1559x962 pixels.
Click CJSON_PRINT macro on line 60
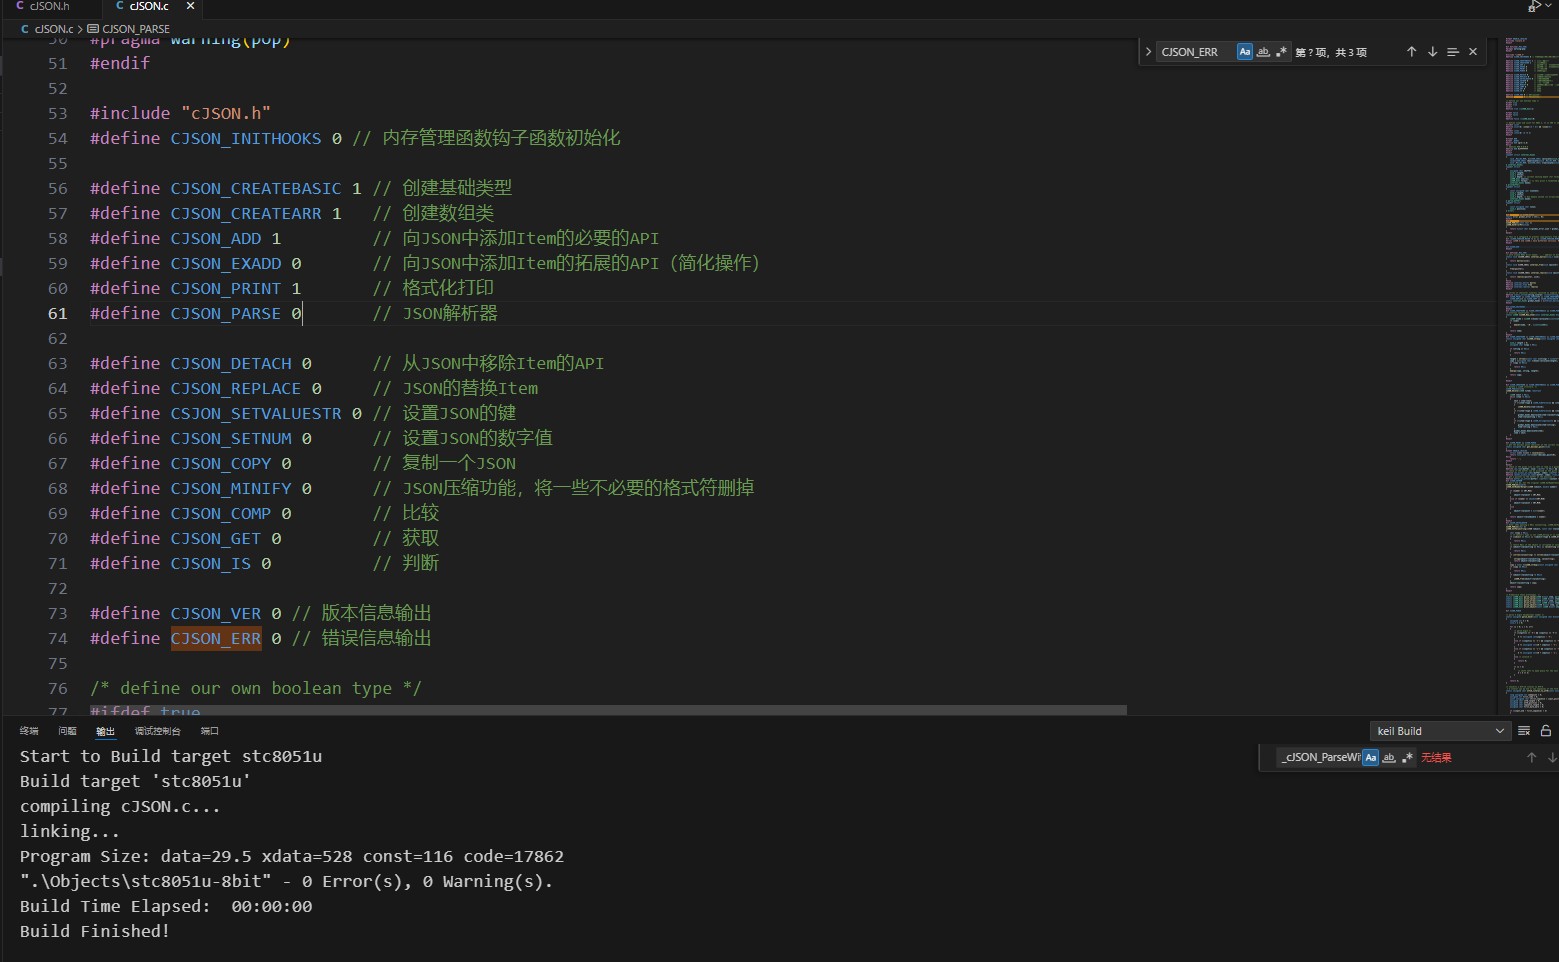[x=226, y=288]
